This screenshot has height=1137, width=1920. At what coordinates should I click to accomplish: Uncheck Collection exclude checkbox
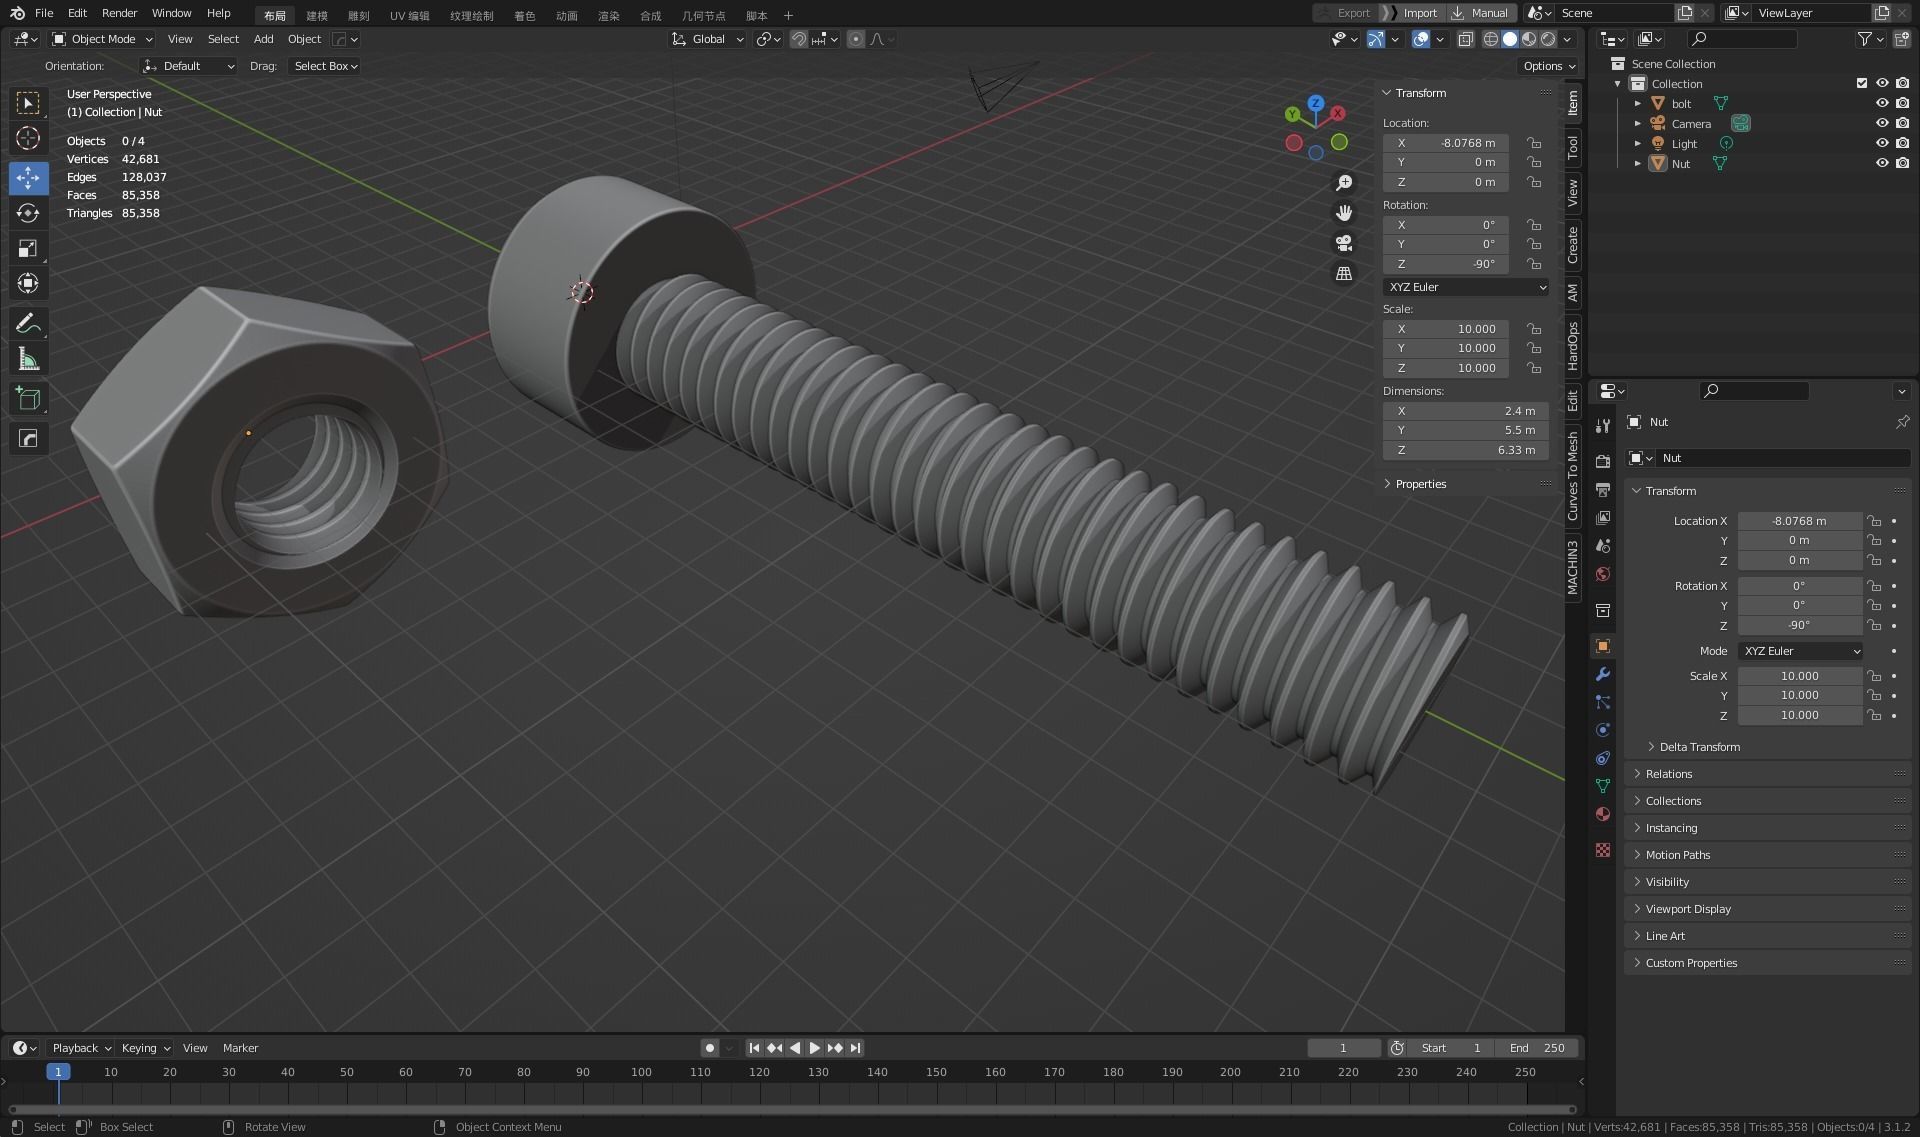point(1861,83)
